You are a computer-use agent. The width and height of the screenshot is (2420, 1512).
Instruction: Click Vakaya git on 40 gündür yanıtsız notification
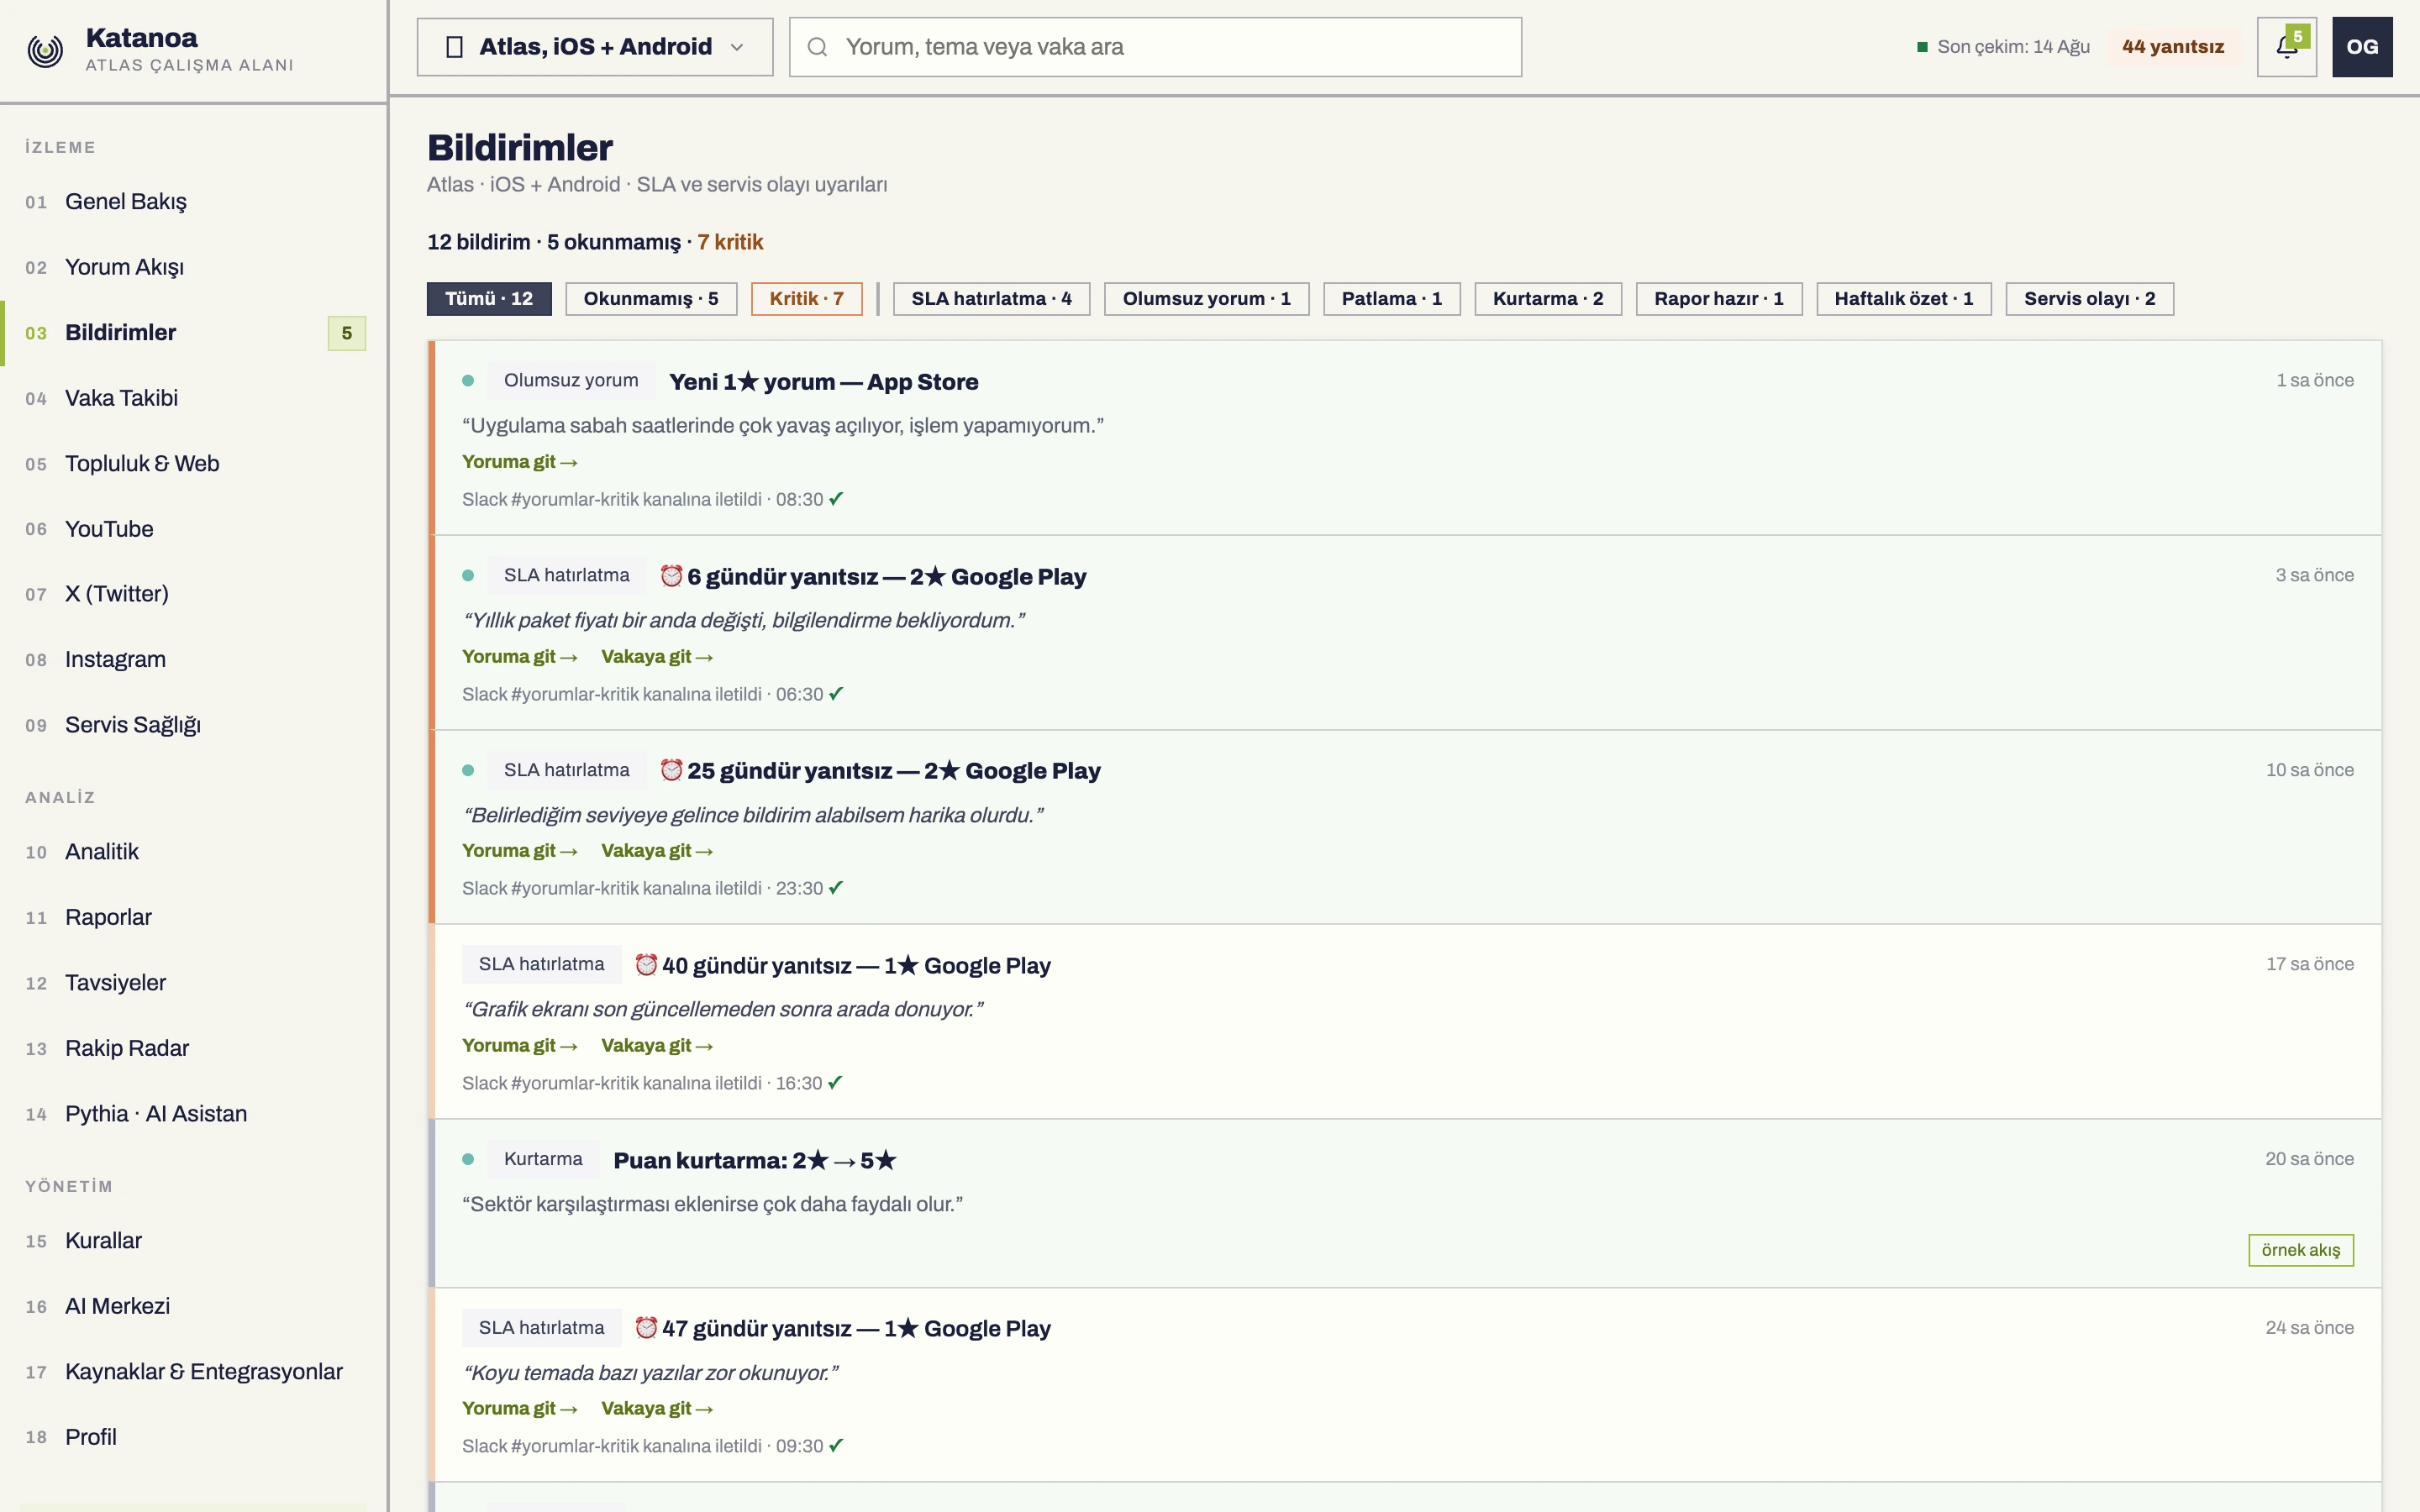point(657,1046)
